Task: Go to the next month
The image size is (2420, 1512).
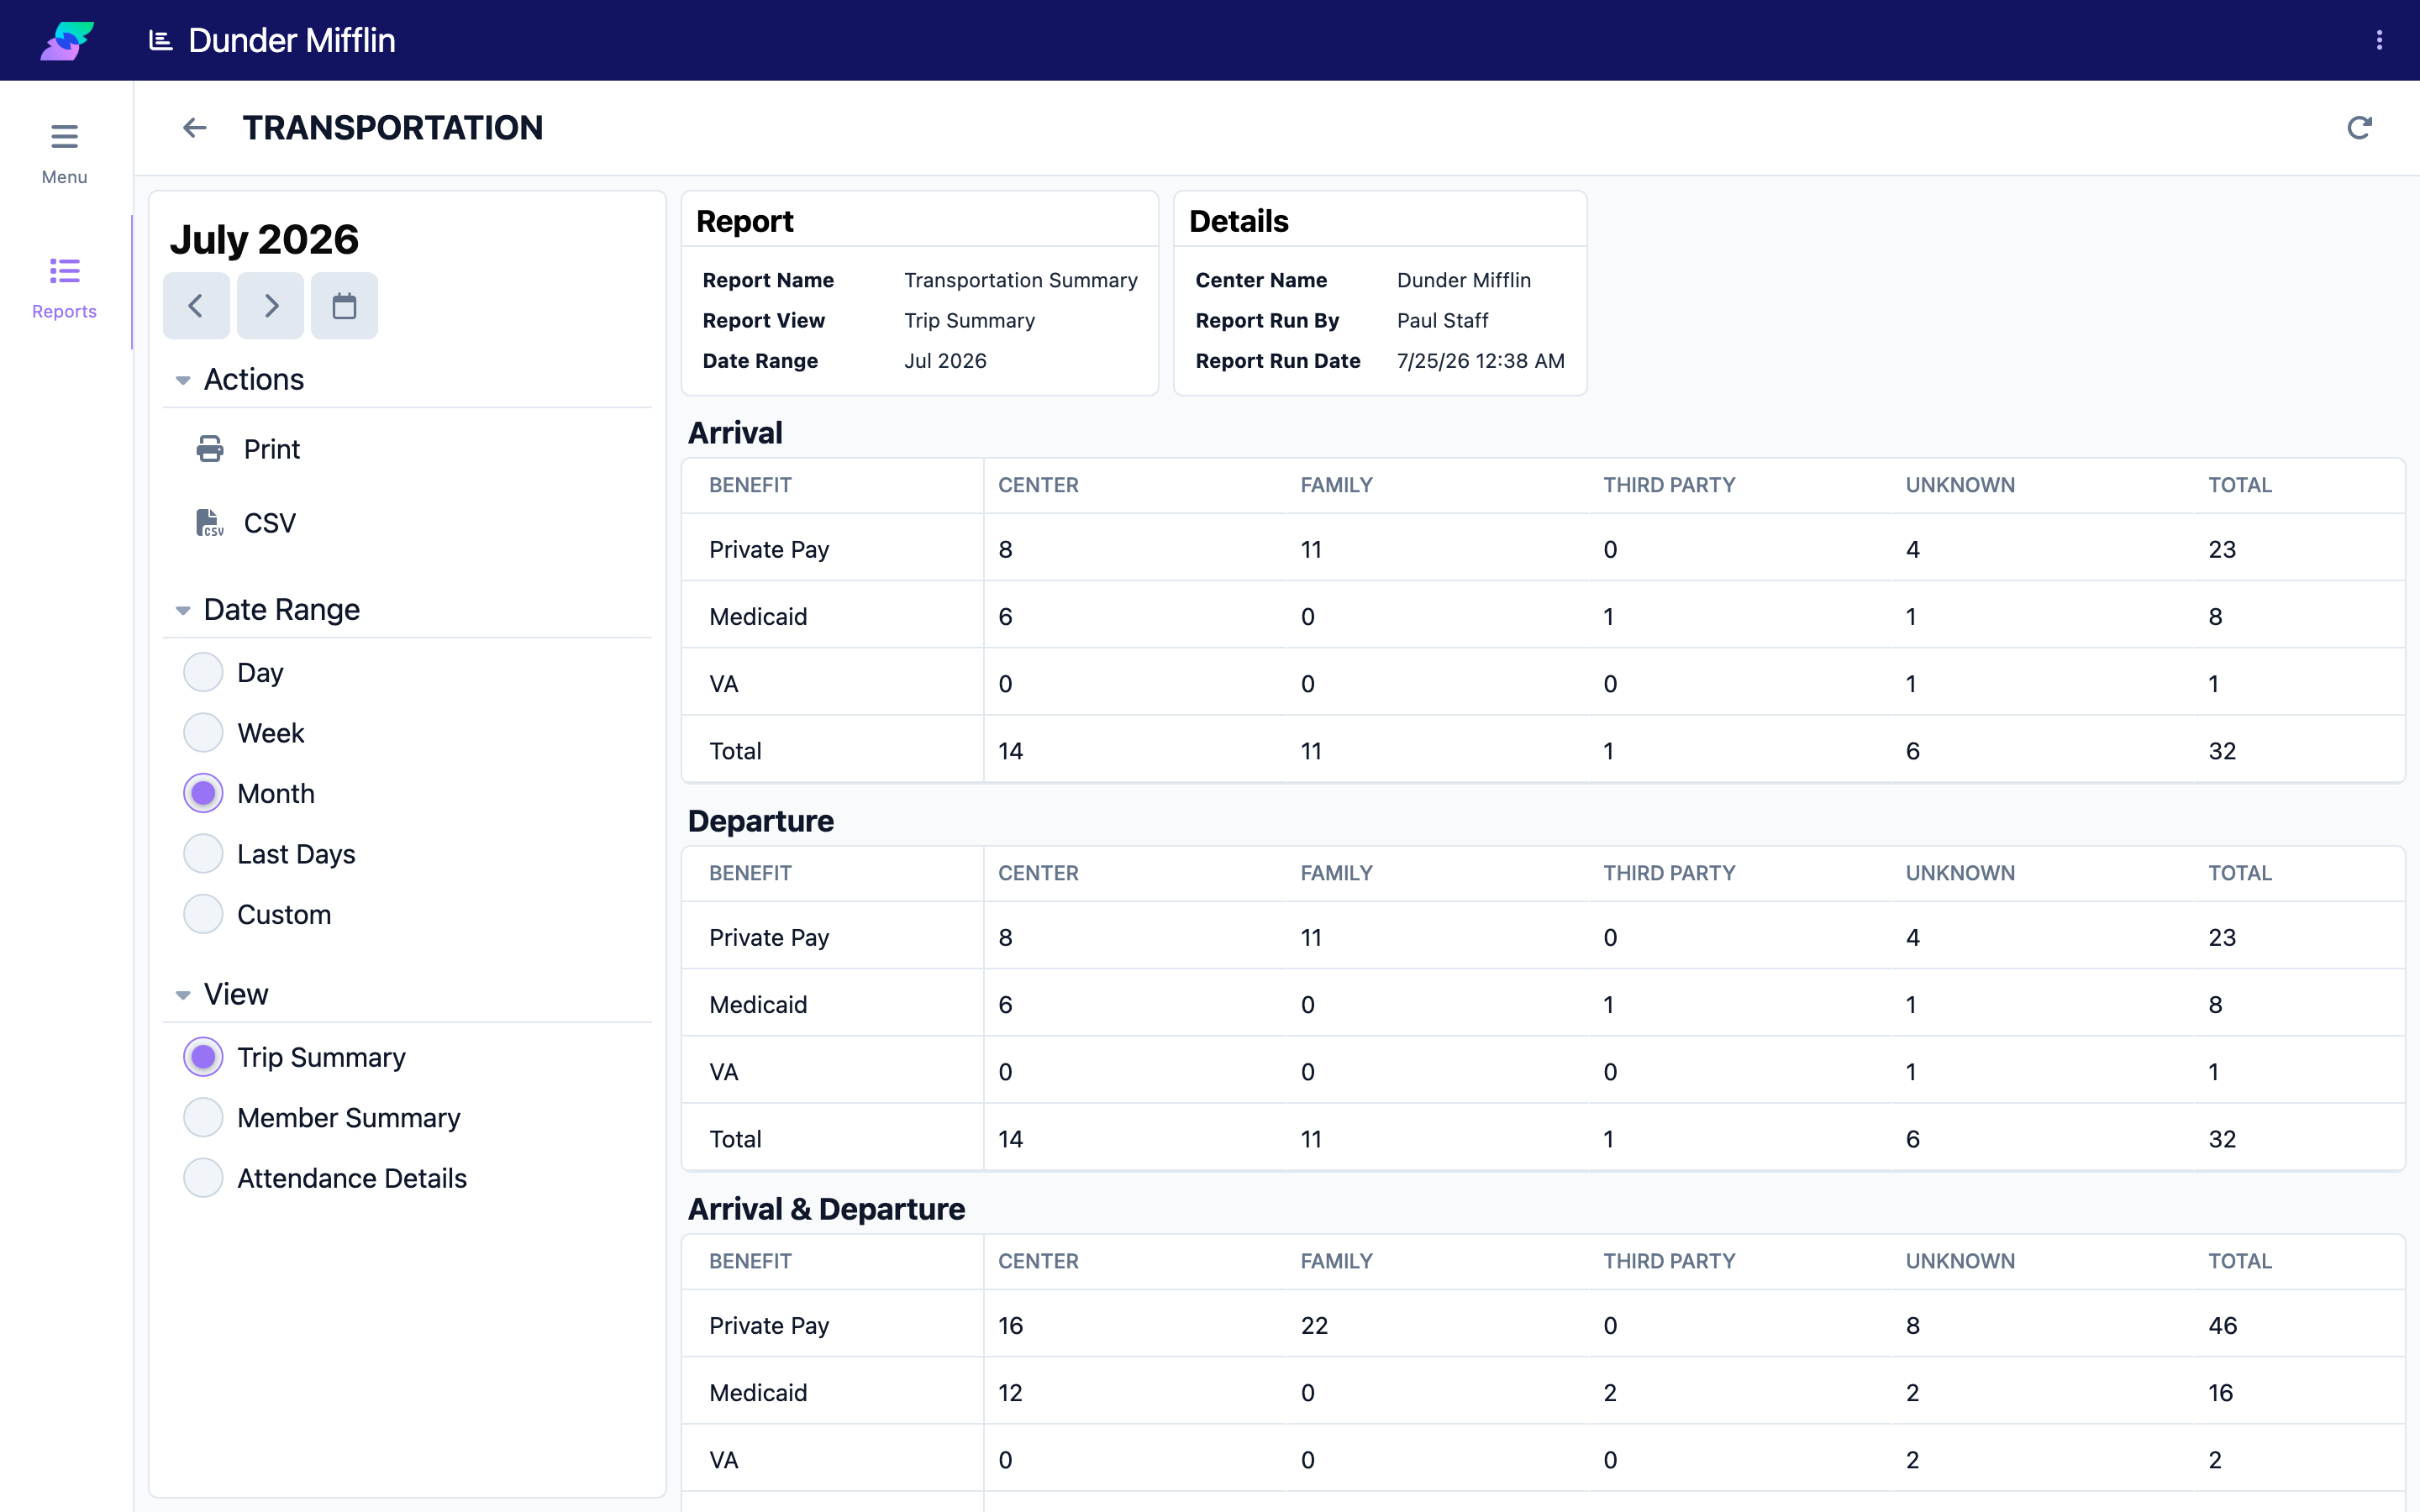Action: coord(270,306)
